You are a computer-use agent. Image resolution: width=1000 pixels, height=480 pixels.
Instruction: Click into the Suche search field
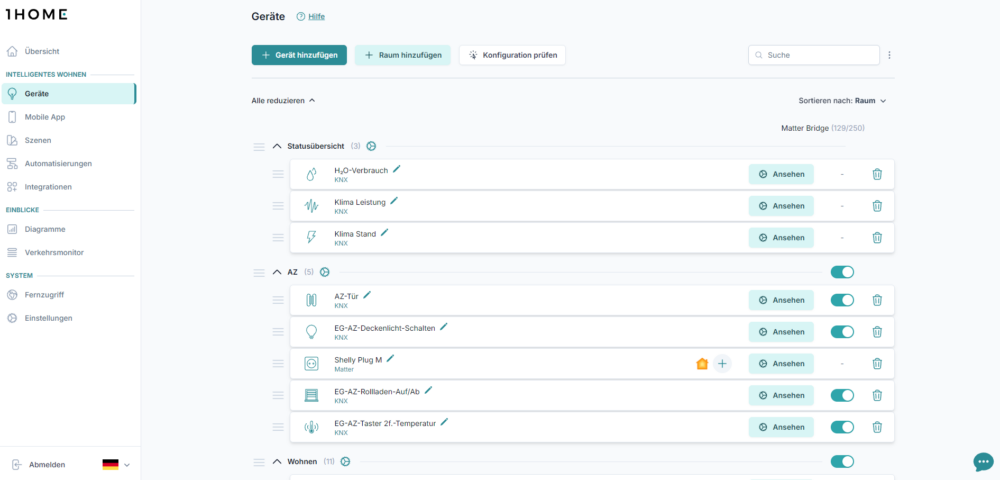(x=814, y=55)
